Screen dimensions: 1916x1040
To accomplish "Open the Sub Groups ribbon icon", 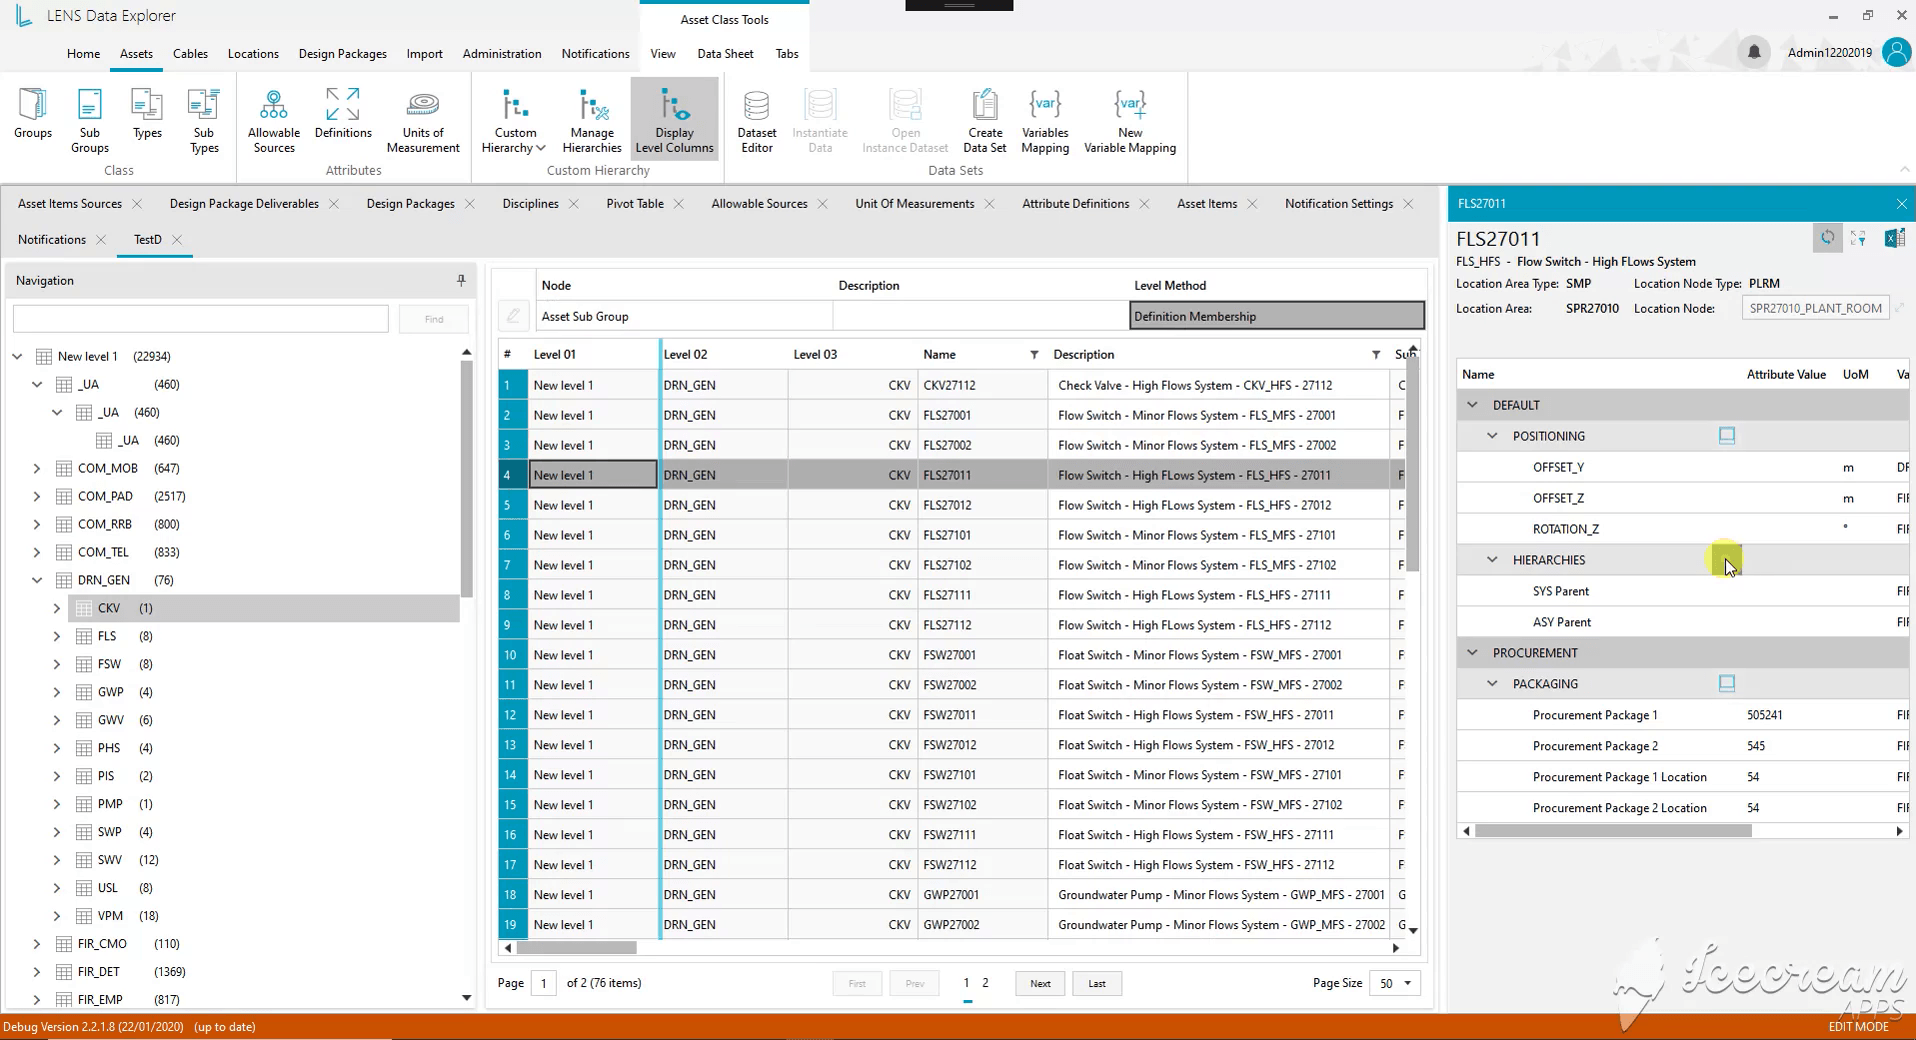I will pos(89,120).
